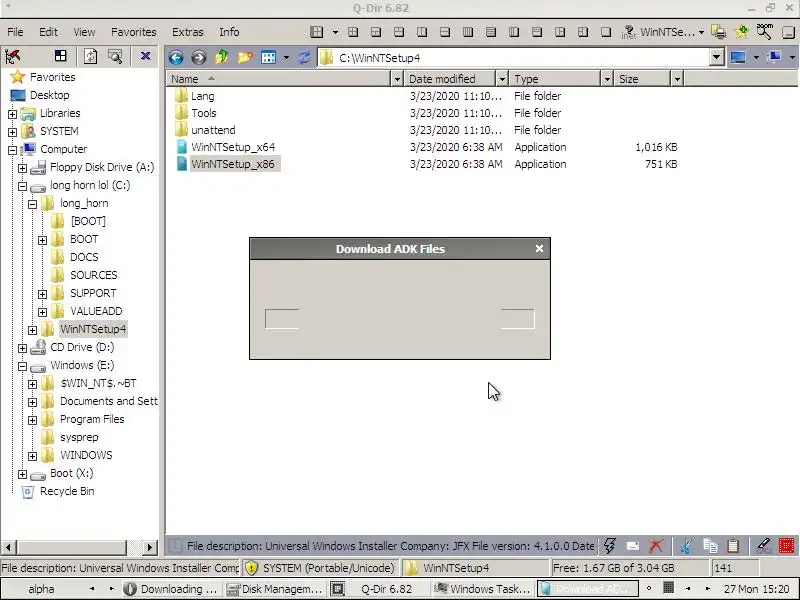Screen dimensions: 800x600
Task: Open the Extras menu
Action: click(188, 32)
